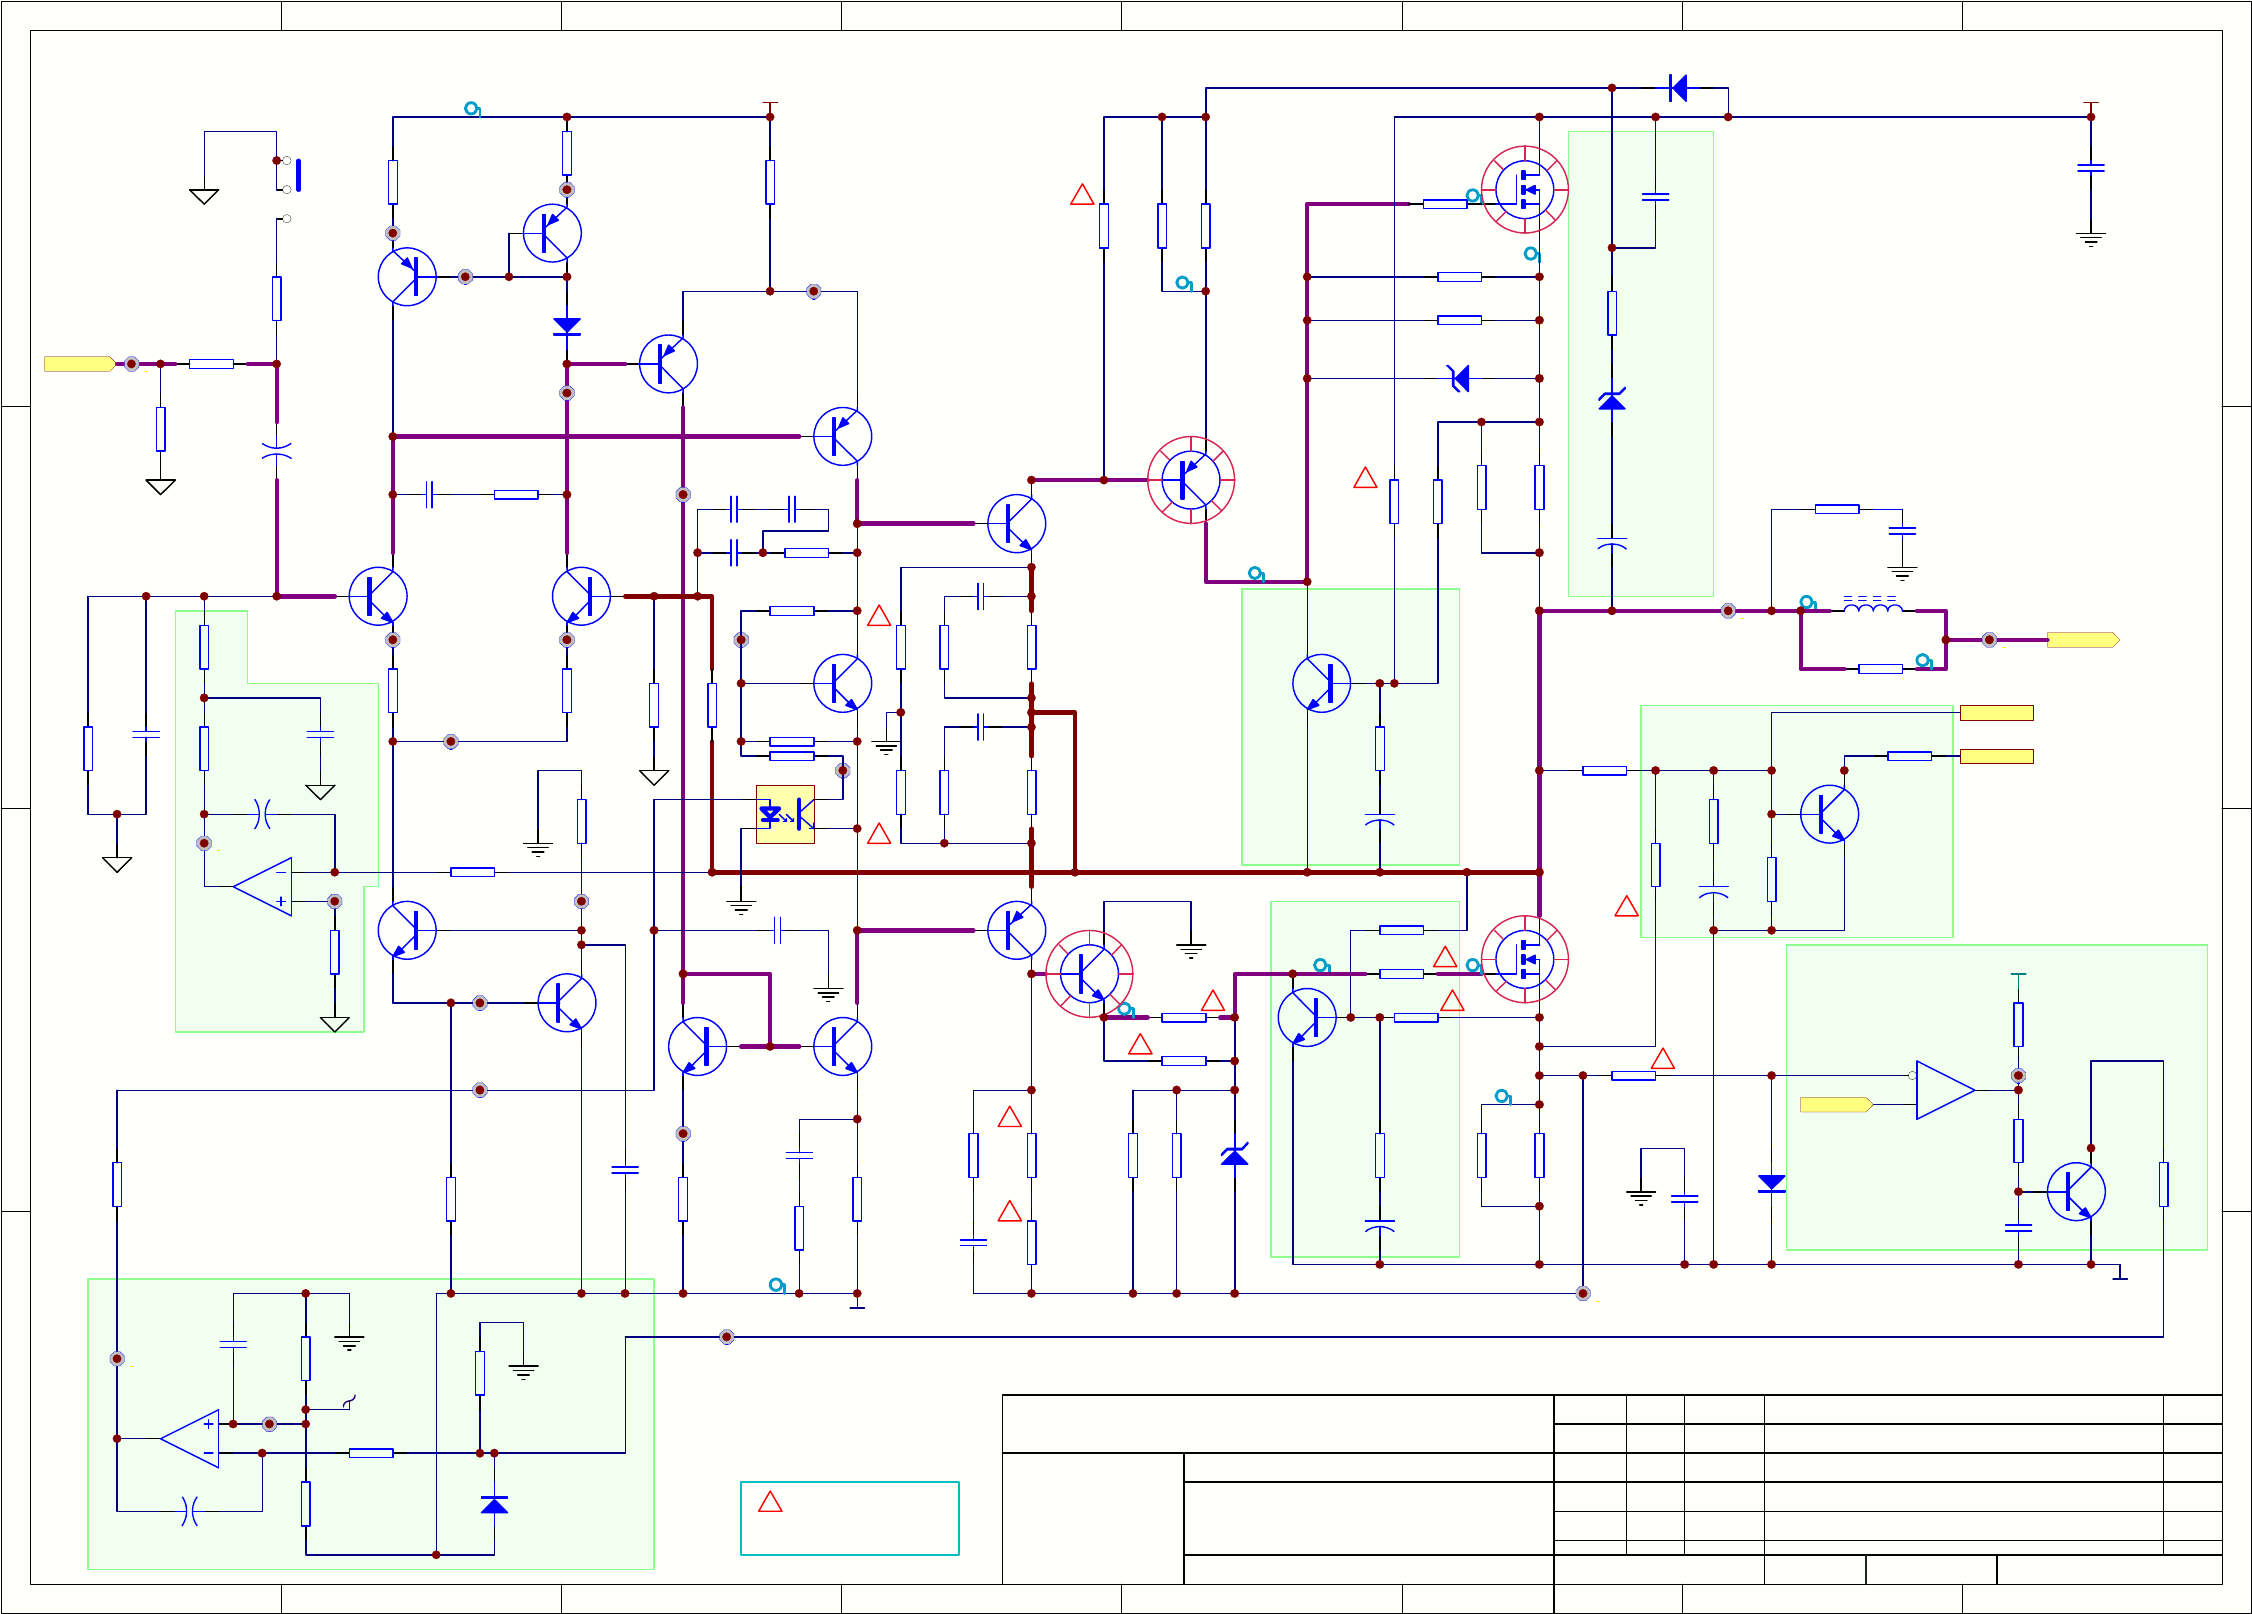2252x1614 pixels.
Task: Select the transistor in the bottom-right green block
Action: click(2076, 1191)
